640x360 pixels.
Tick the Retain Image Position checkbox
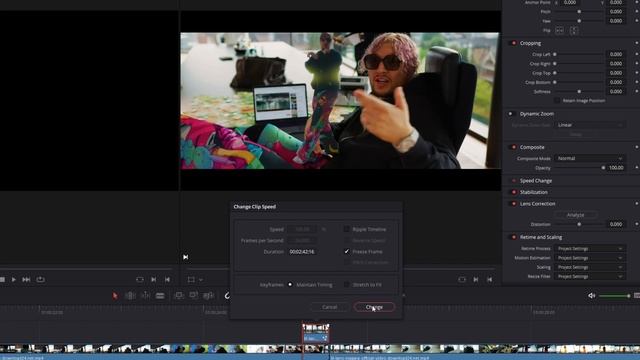point(557,100)
